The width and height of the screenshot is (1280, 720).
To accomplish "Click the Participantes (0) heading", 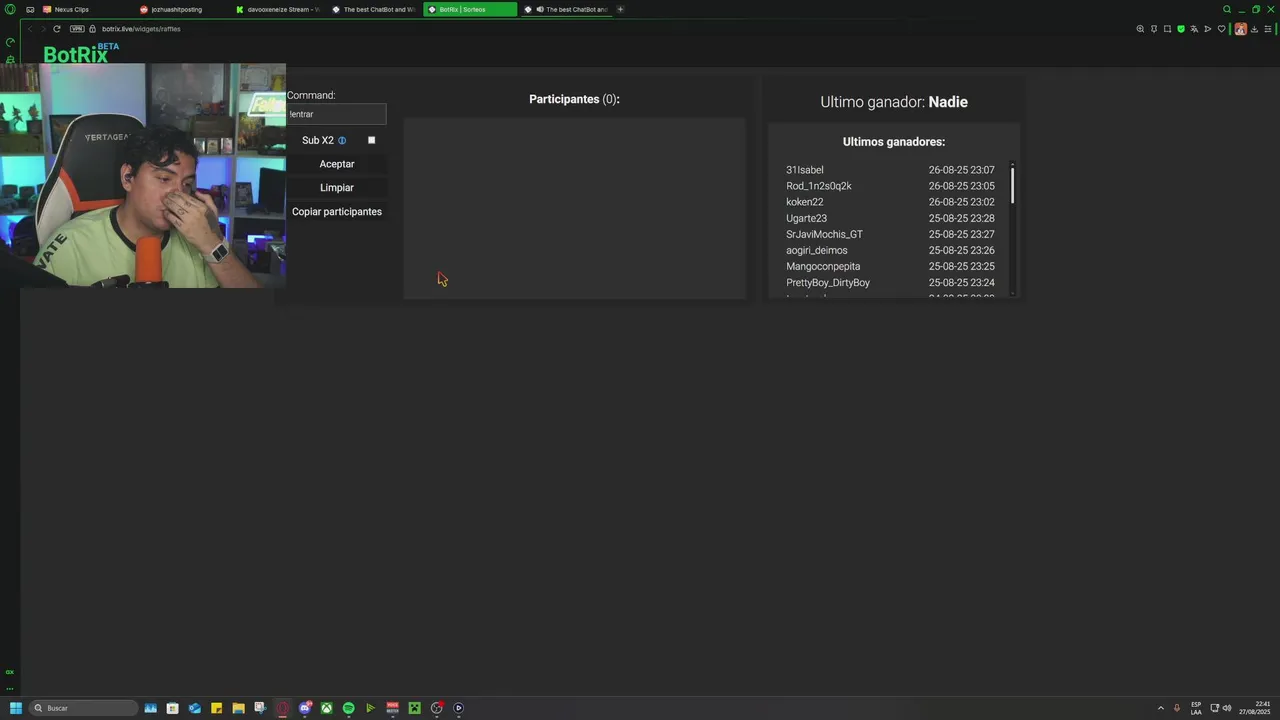I will 574,99.
